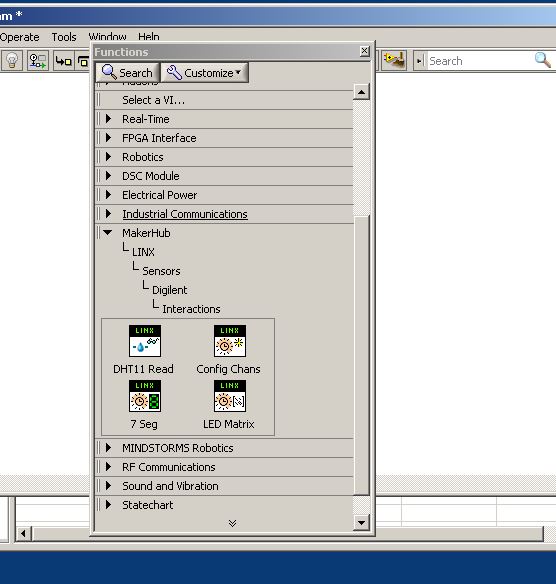
Task: Expand the RF Communications category
Action: [109, 467]
